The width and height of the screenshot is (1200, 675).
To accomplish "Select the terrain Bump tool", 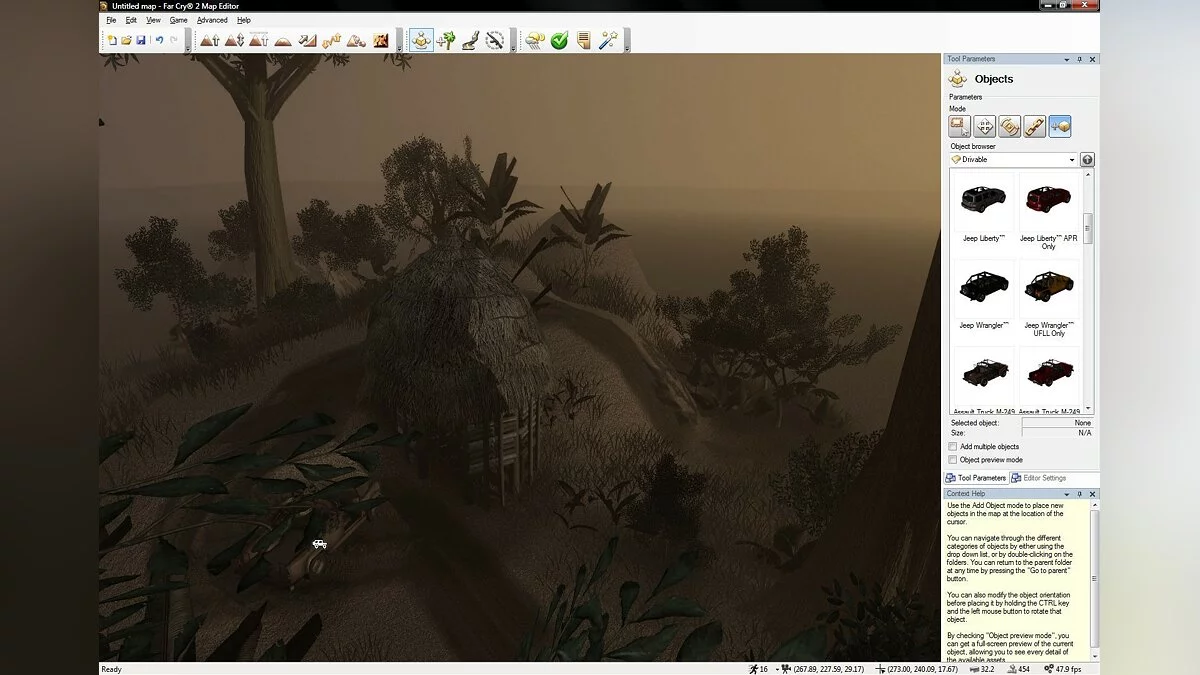I will pos(209,40).
